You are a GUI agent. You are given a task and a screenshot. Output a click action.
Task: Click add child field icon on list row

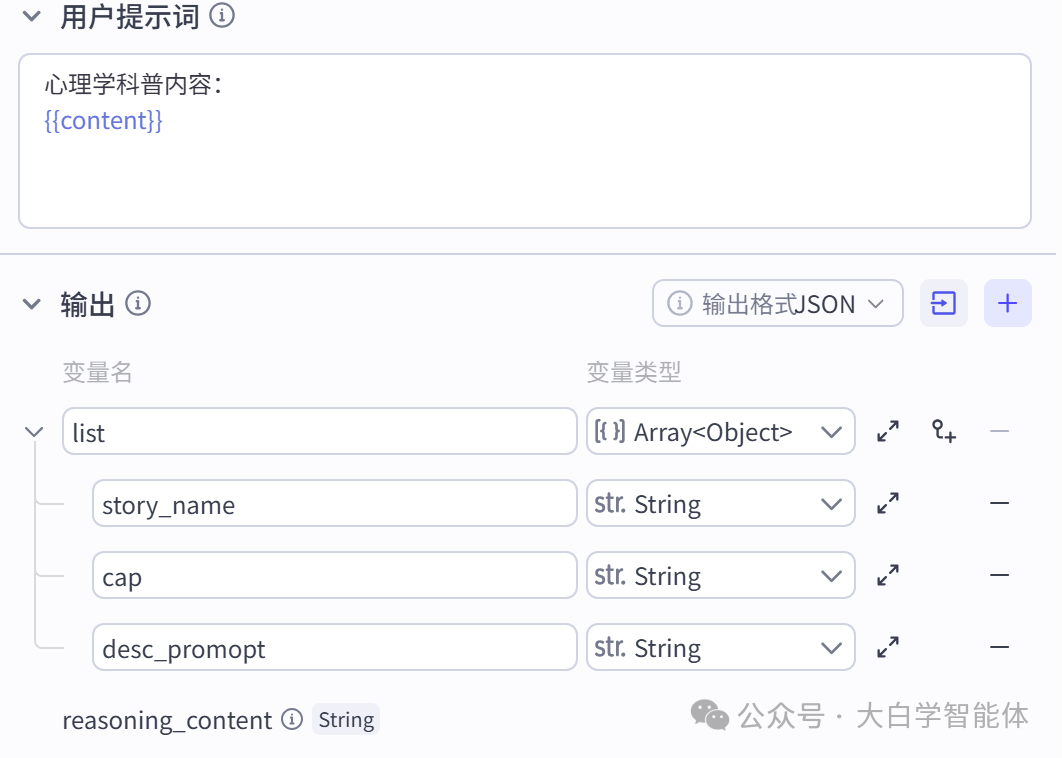tap(944, 431)
